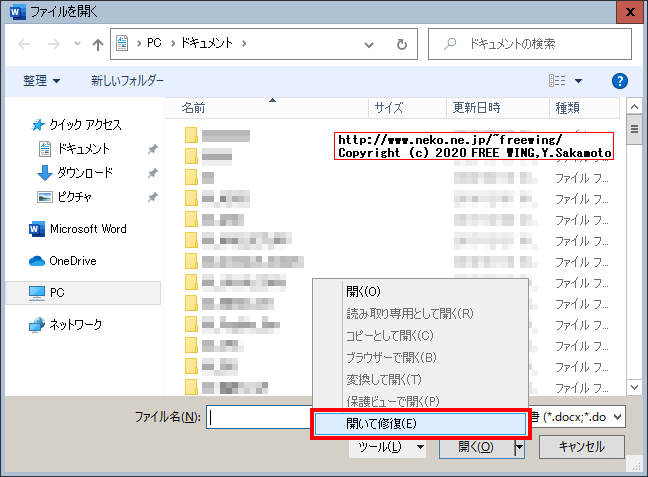The height and width of the screenshot is (477, 648).
Task: Click the pin icon beside ピクチャ
Action: point(152,197)
